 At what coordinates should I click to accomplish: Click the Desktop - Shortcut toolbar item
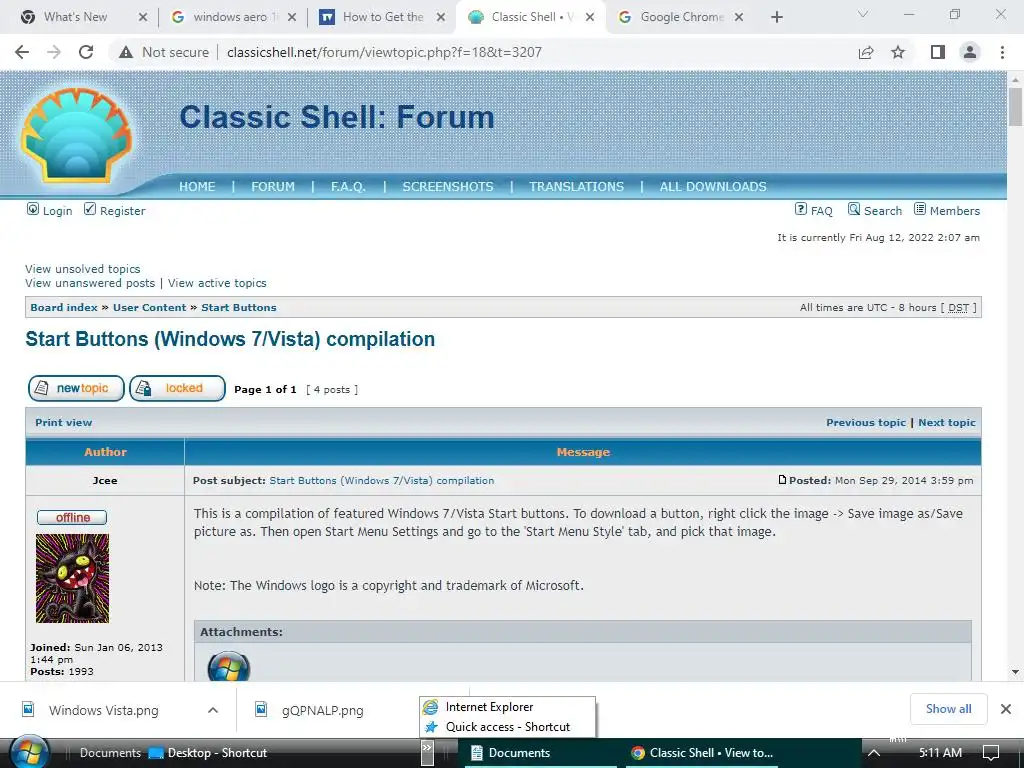point(208,753)
